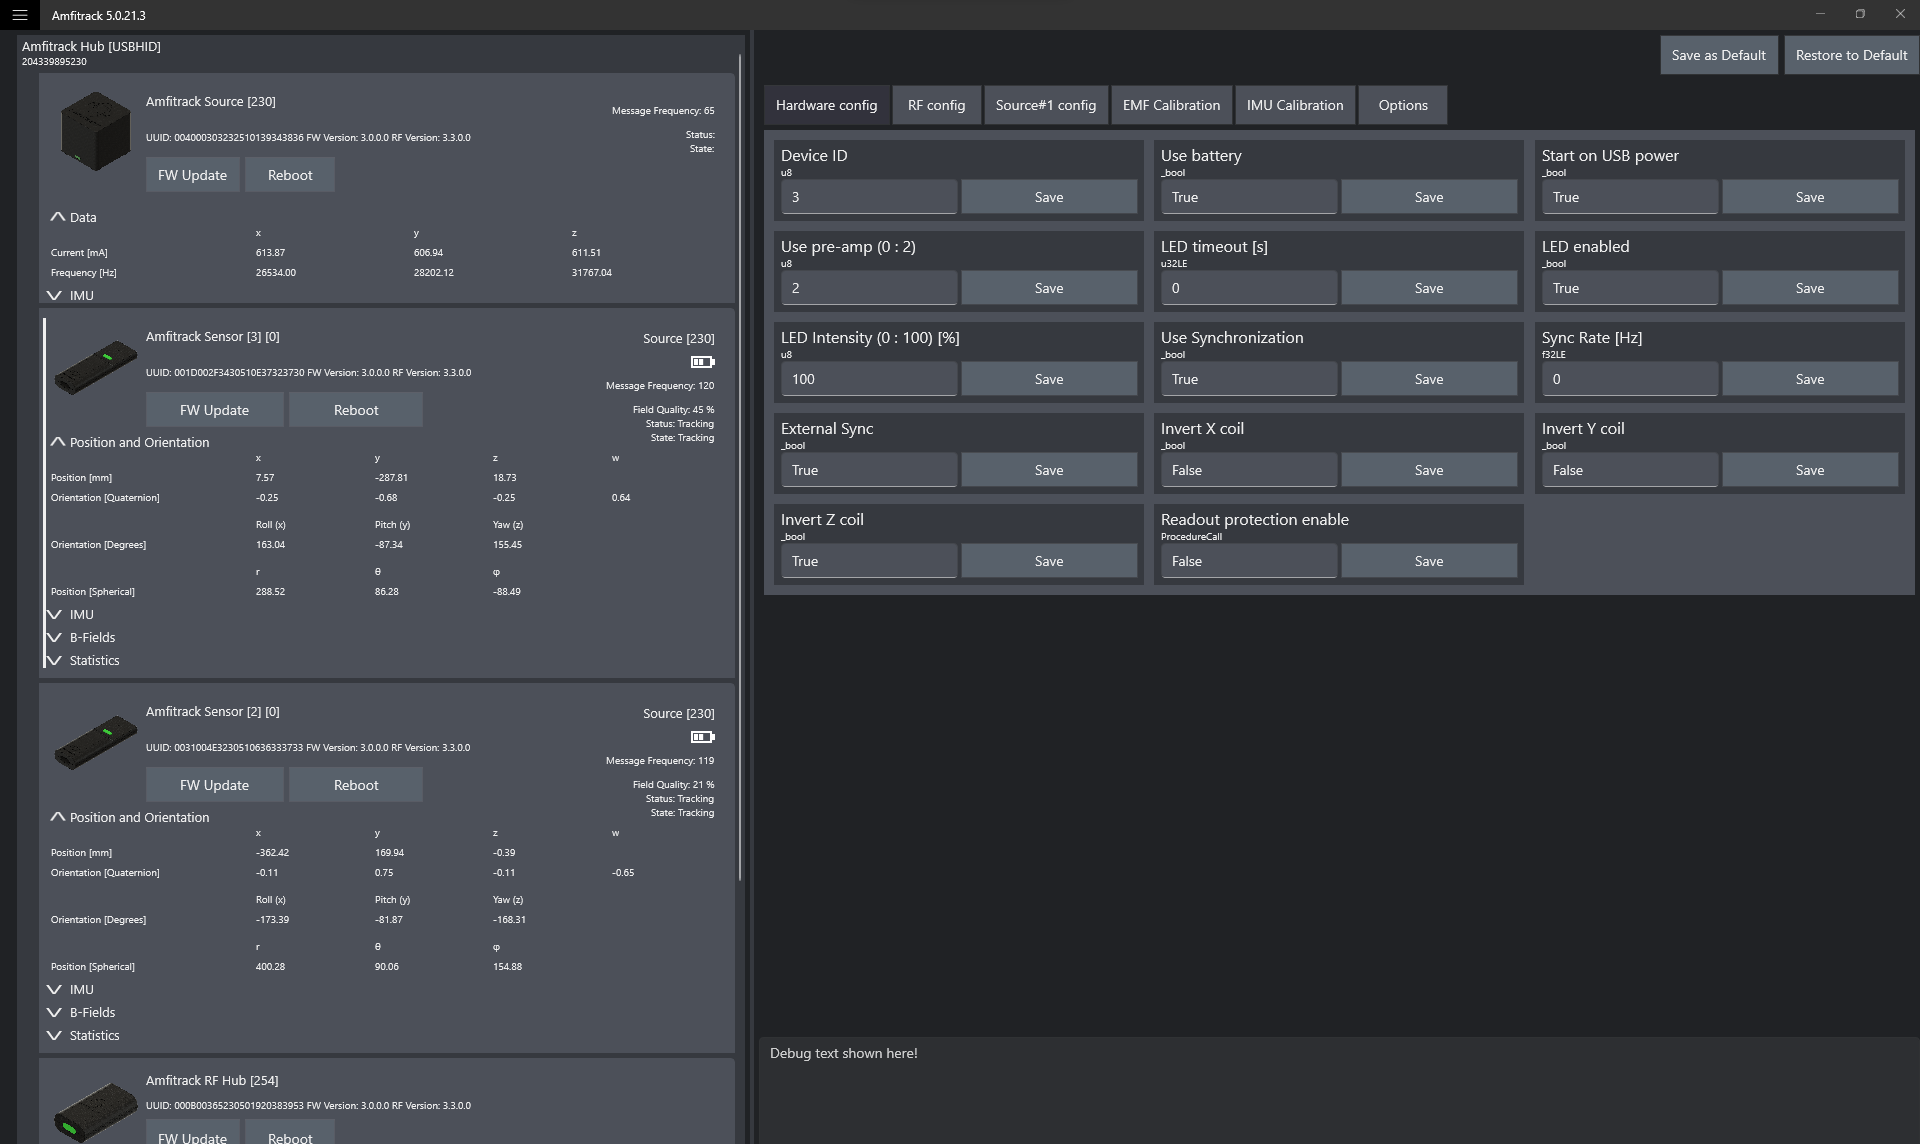This screenshot has height=1144, width=1920.
Task: Click the Sensor [2] device image
Action: point(95,742)
